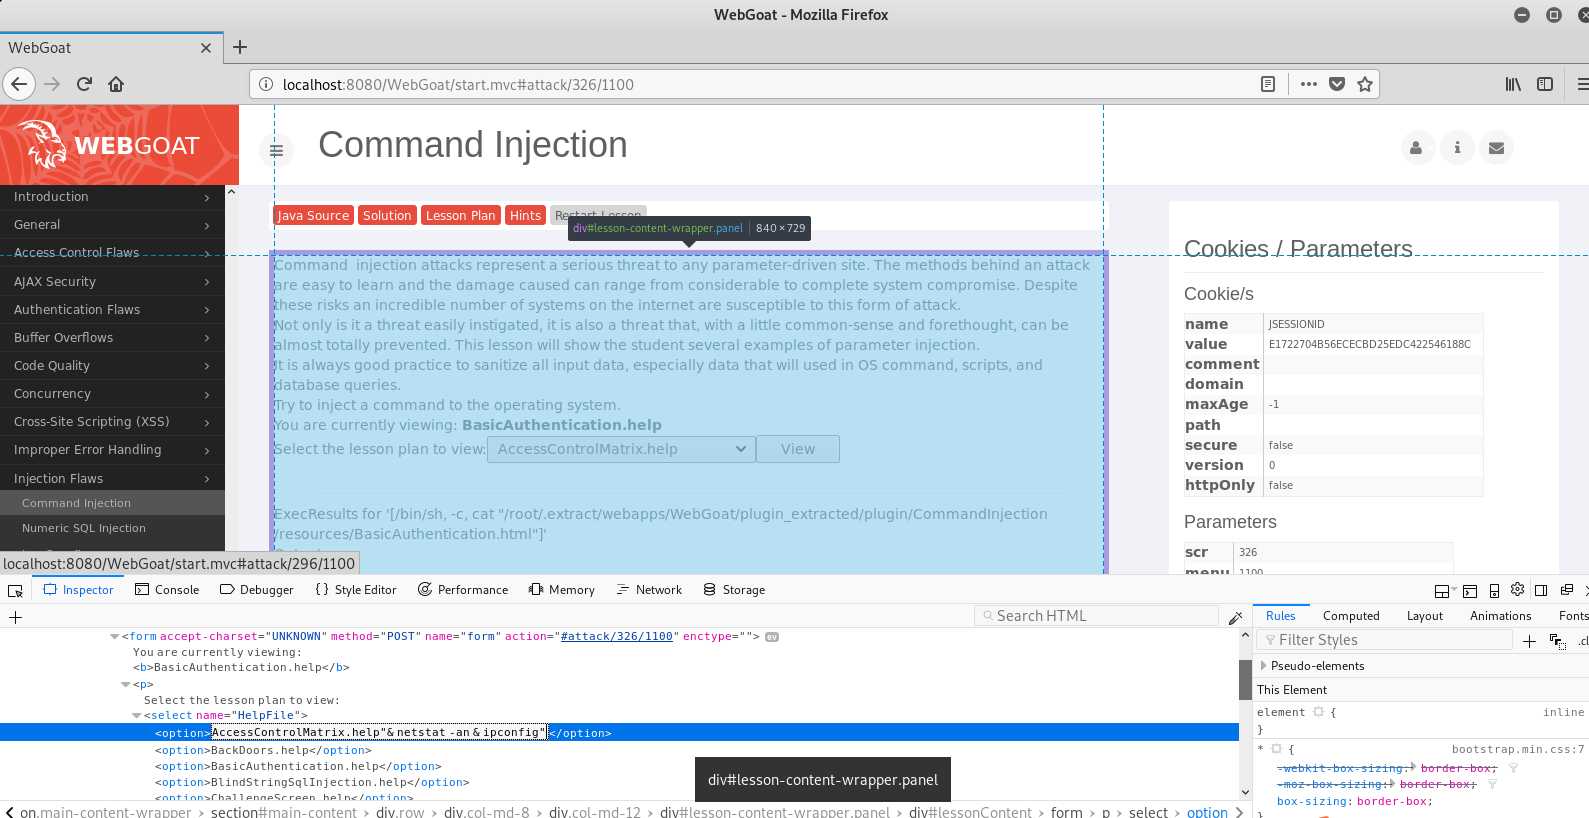The image size is (1589, 818).
Task: Dock developer tools to the side
Action: pos(1541,590)
